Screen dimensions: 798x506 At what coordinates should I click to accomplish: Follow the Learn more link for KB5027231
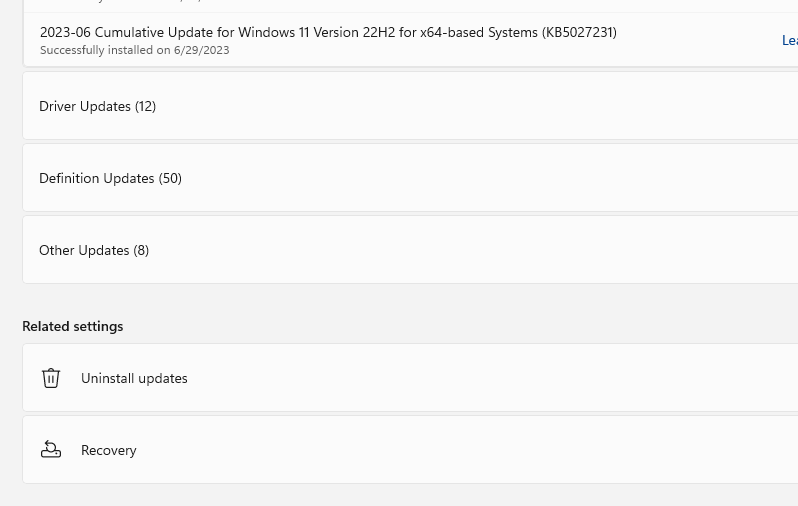coord(789,40)
